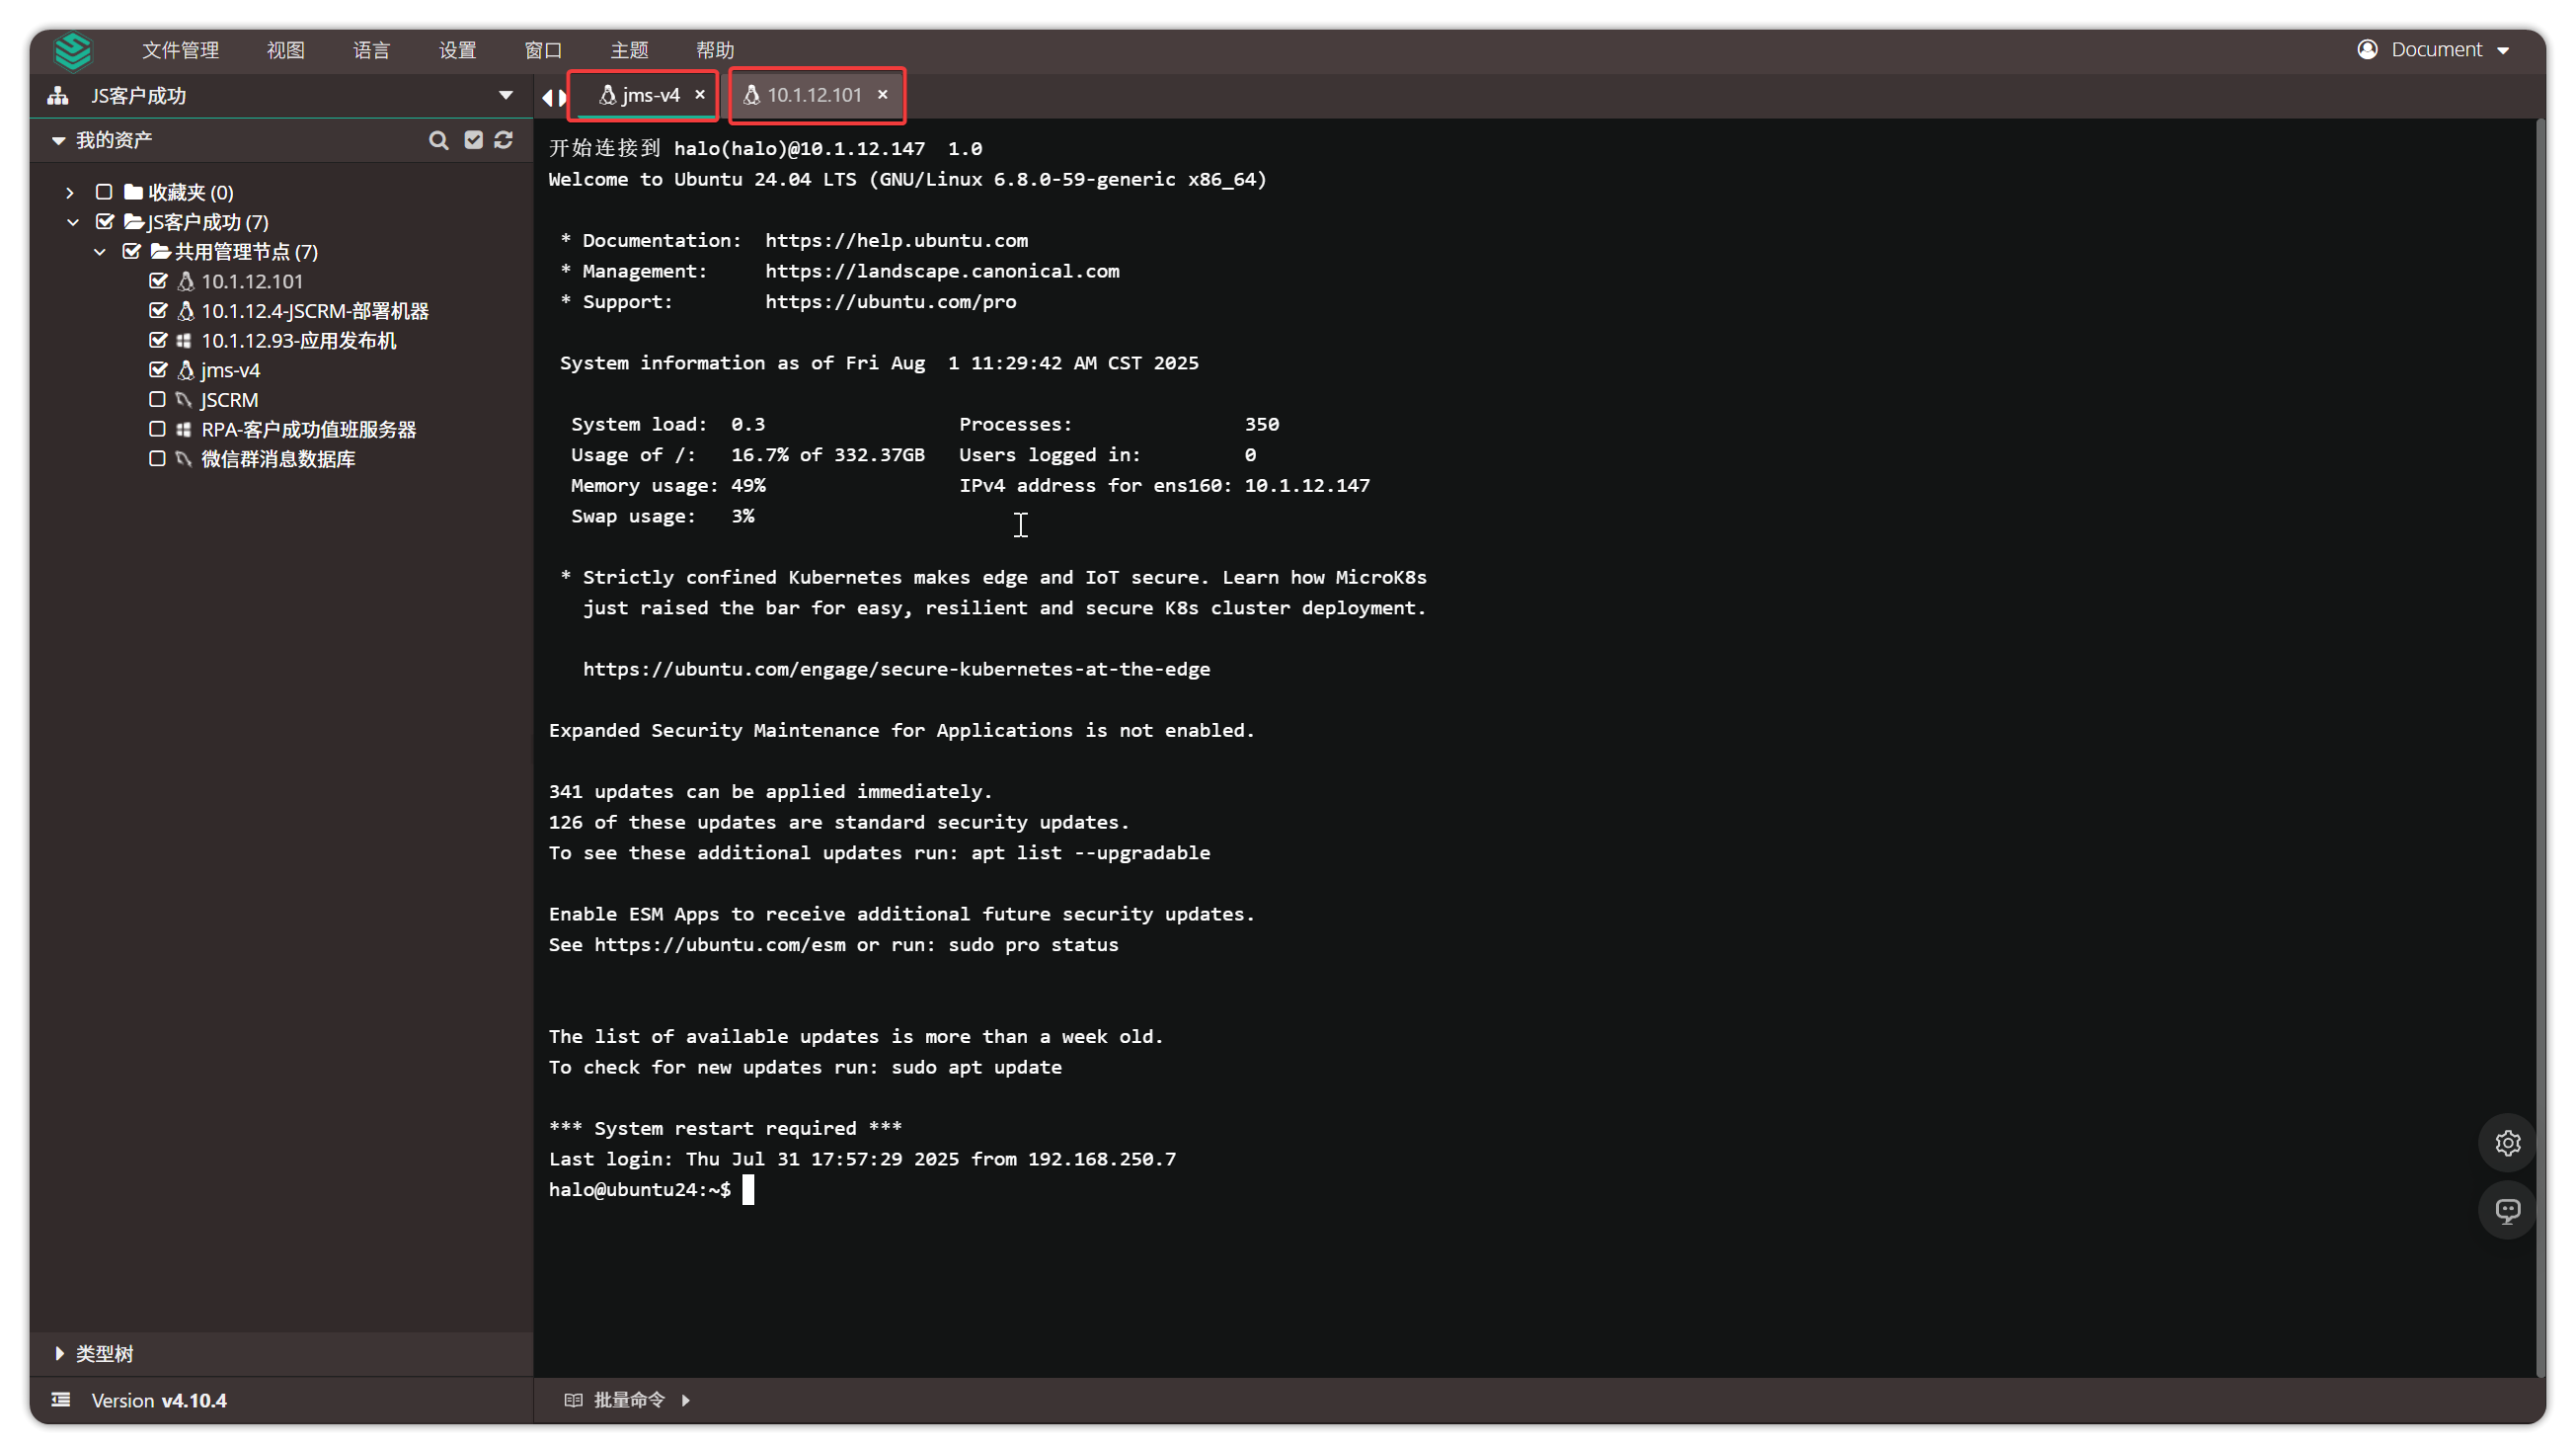The height and width of the screenshot is (1444, 2576).
Task: Click the https://landscape.canonical.com link
Action: (942, 271)
